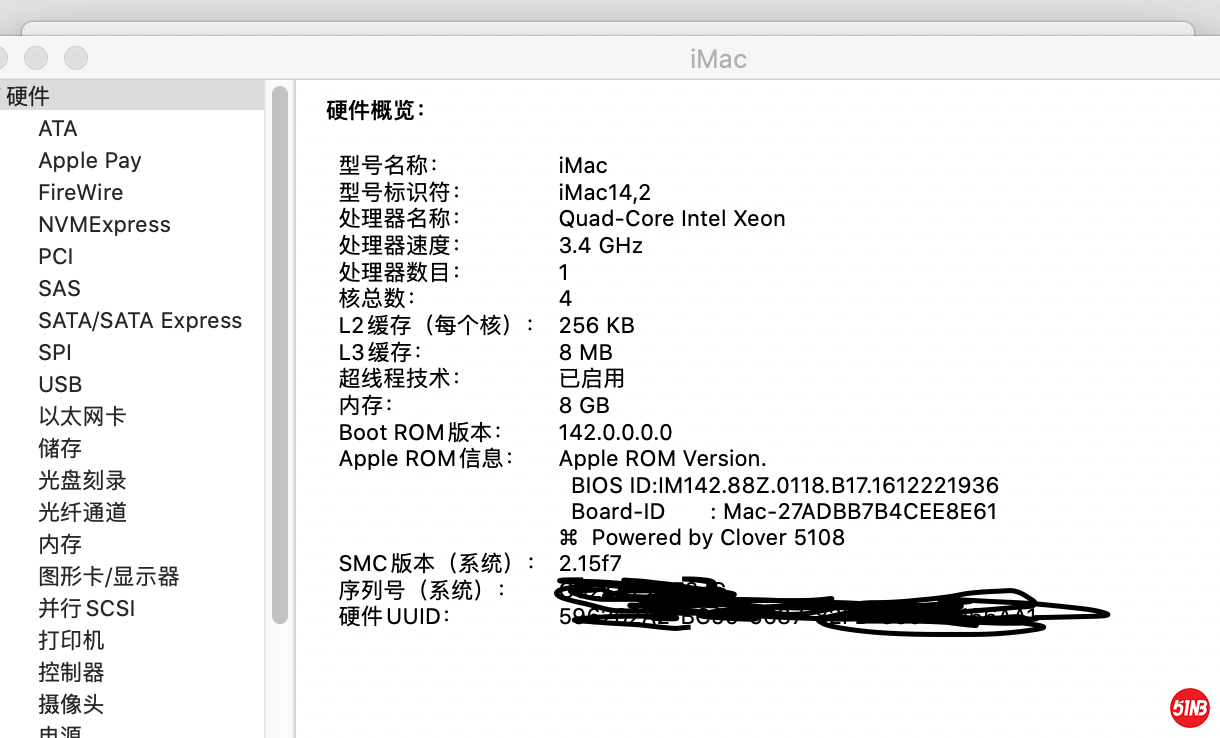The height and width of the screenshot is (738, 1220).
Task: Click the SMC version 2.15f7 value
Action: pos(590,564)
